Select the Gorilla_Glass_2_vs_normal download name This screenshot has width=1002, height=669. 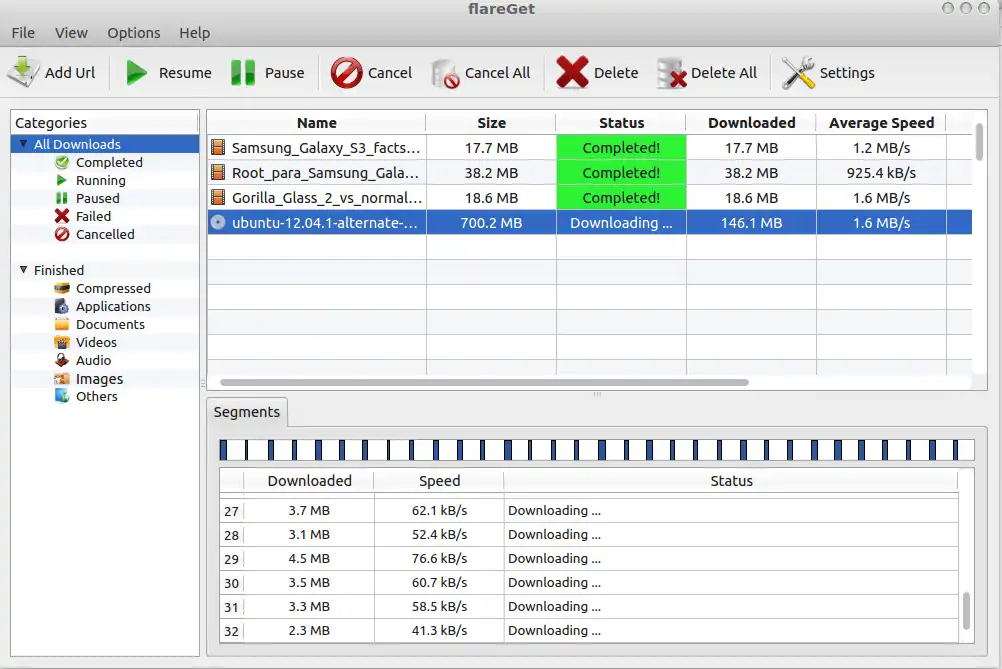(x=327, y=197)
